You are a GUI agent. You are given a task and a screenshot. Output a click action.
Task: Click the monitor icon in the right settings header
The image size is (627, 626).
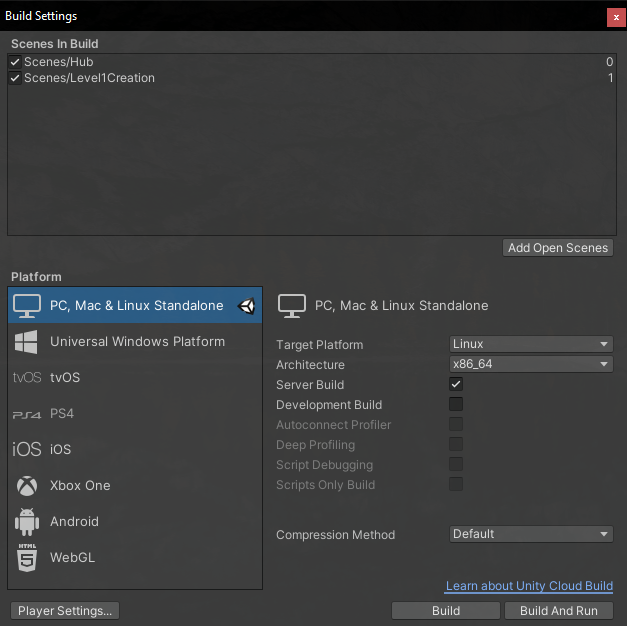point(292,306)
